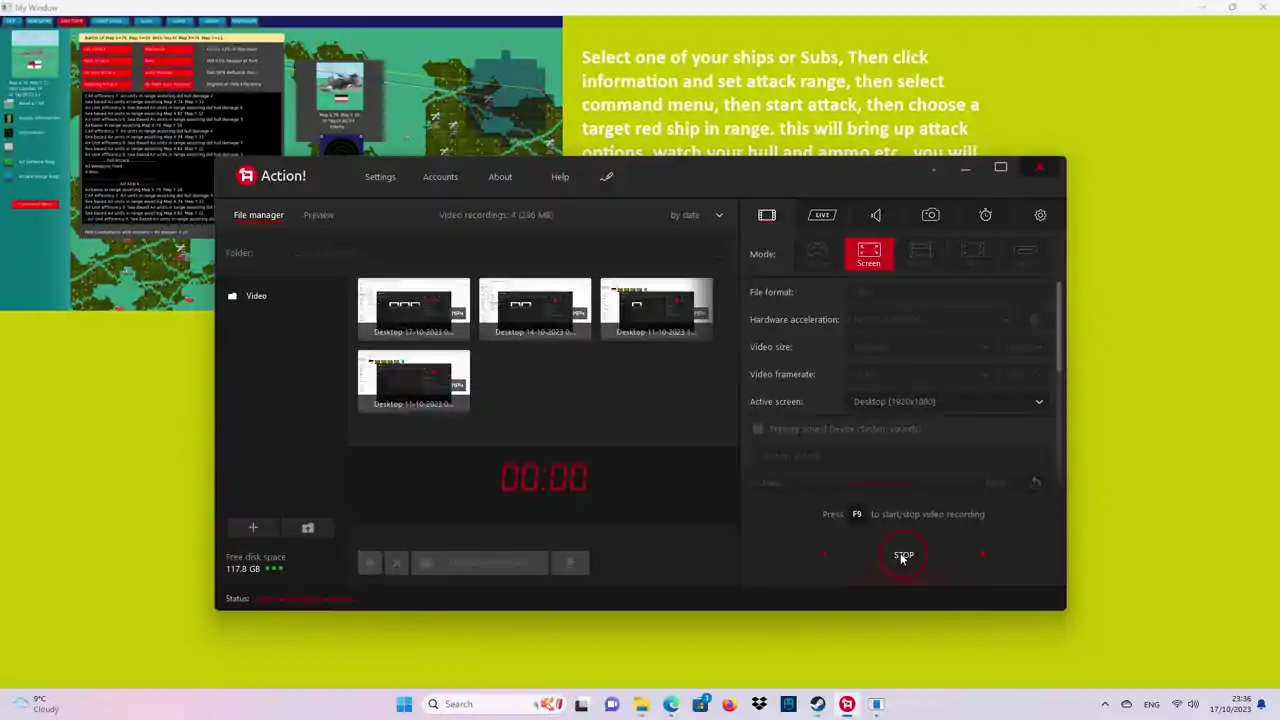Click the pen drawing icon near Help

pos(606,177)
